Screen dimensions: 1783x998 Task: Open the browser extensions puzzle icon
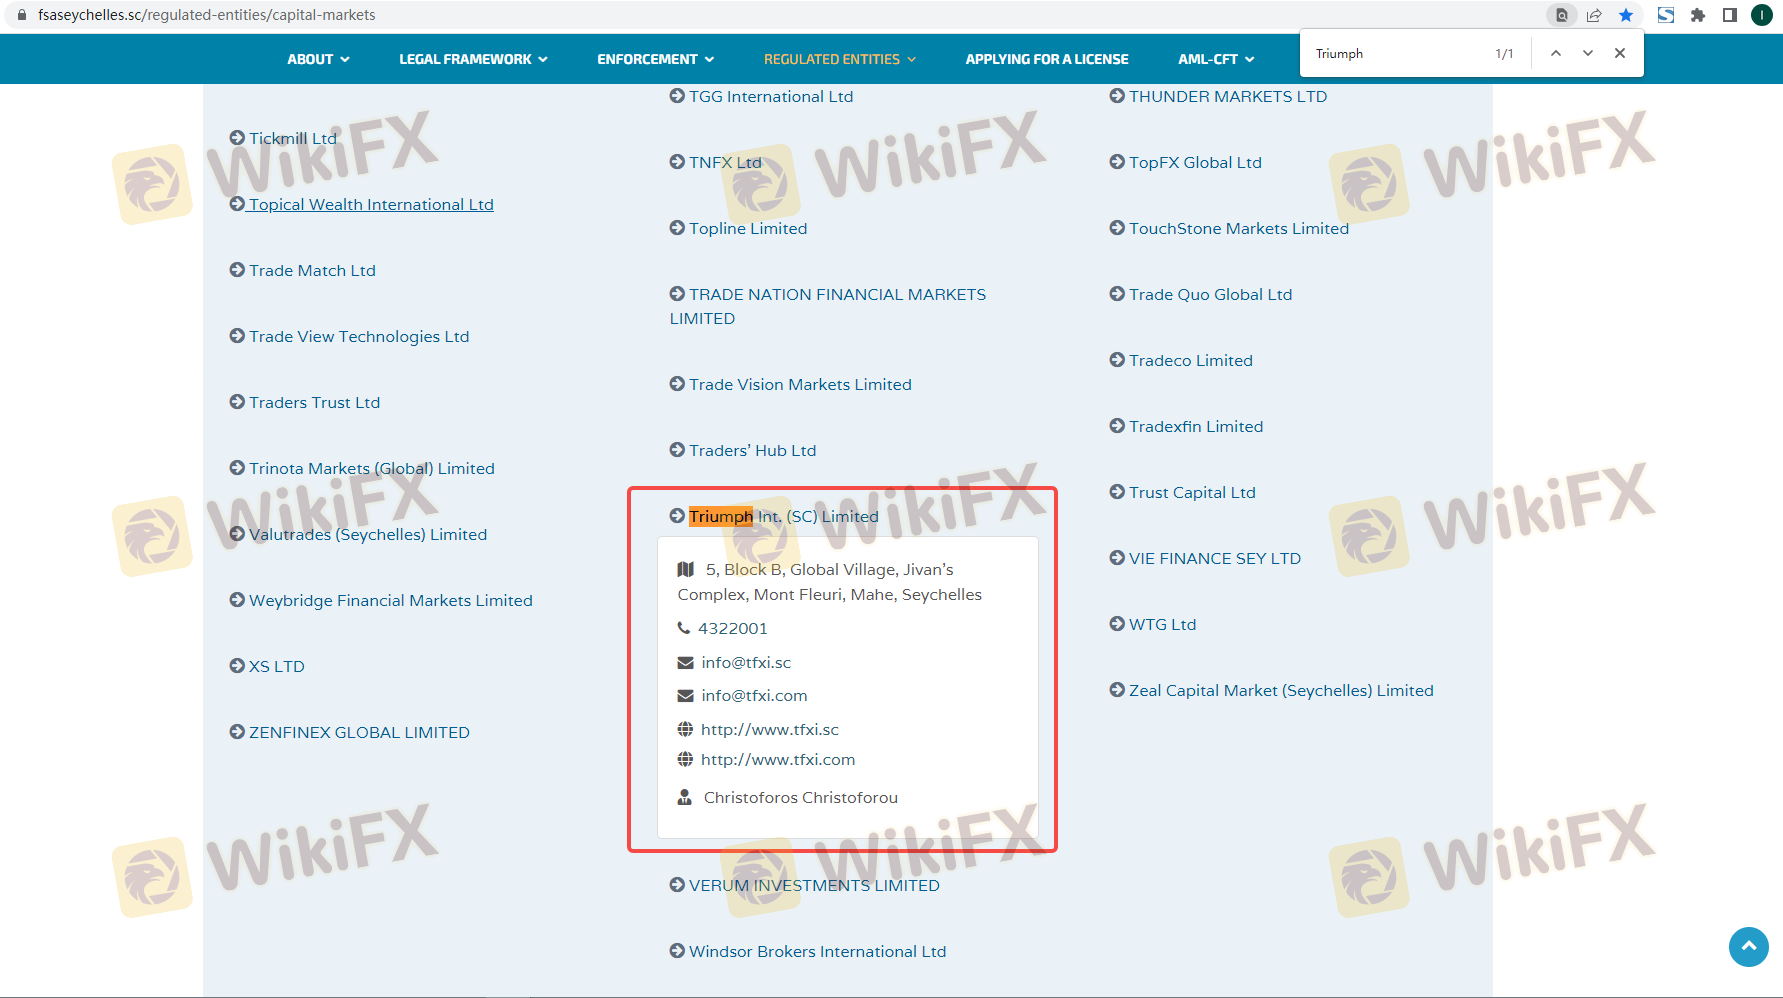1698,15
